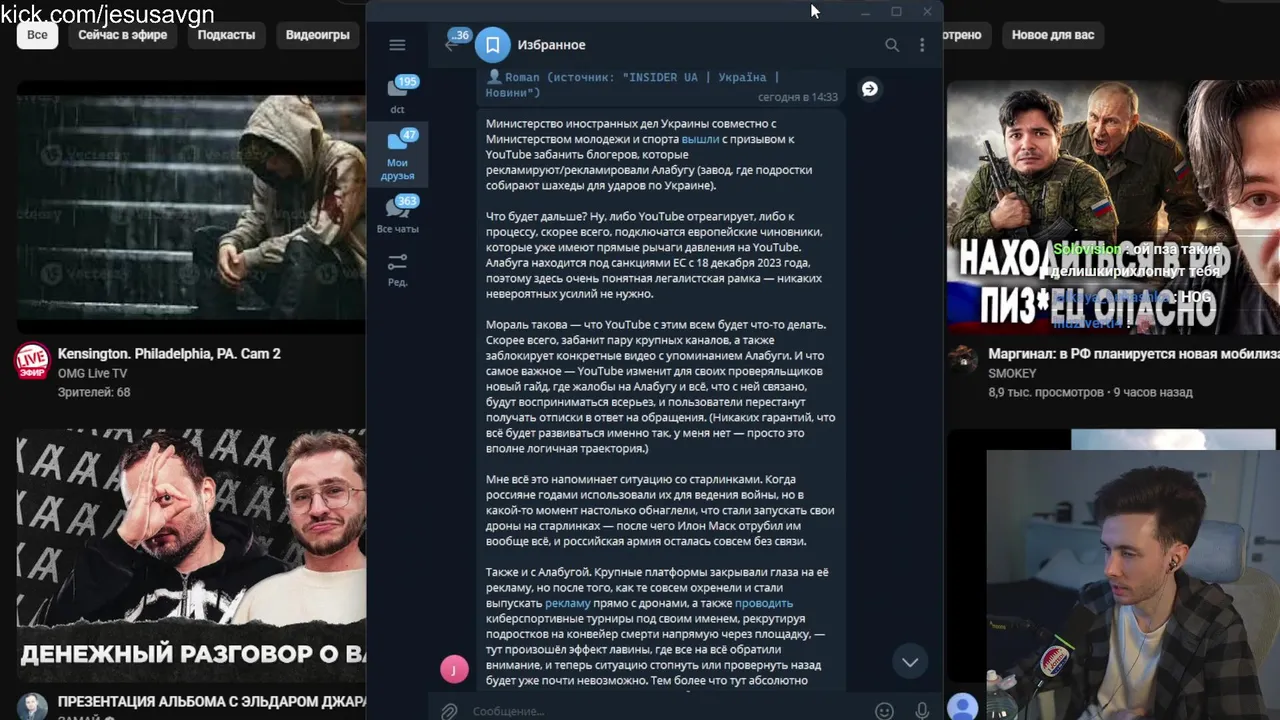Image resolution: width=1280 pixels, height=720 pixels.
Task: Open the Денежный разговор video thumbnail
Action: (x=190, y=555)
